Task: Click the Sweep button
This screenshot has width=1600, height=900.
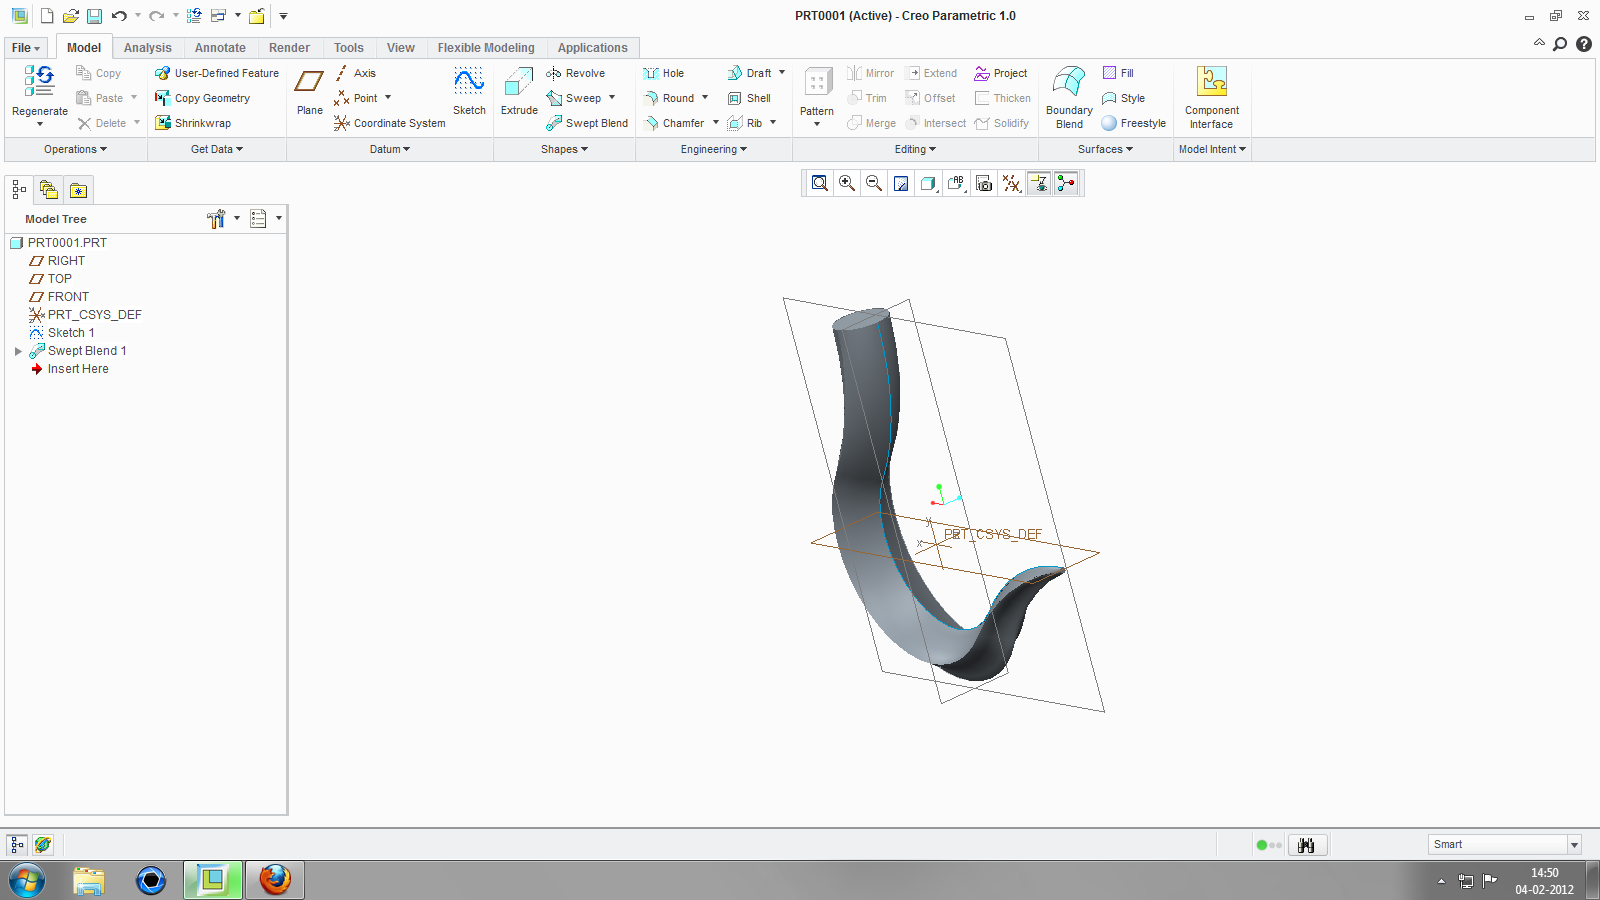Action: [x=575, y=98]
